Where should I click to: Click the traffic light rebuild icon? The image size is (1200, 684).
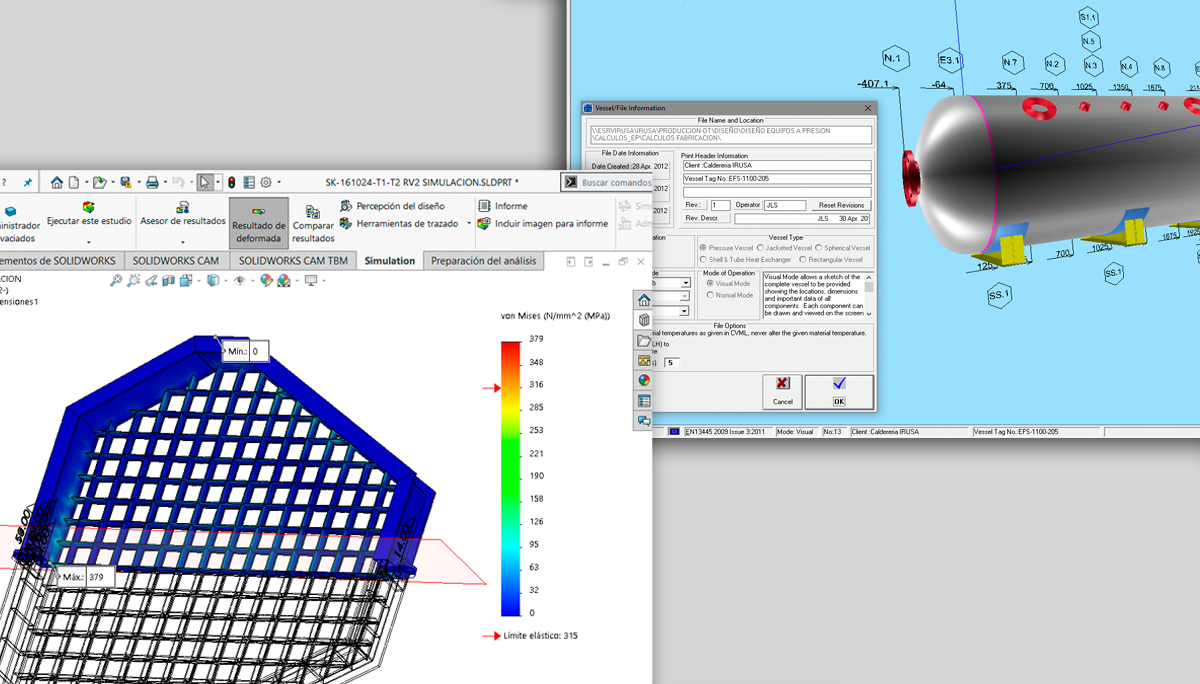[231, 183]
